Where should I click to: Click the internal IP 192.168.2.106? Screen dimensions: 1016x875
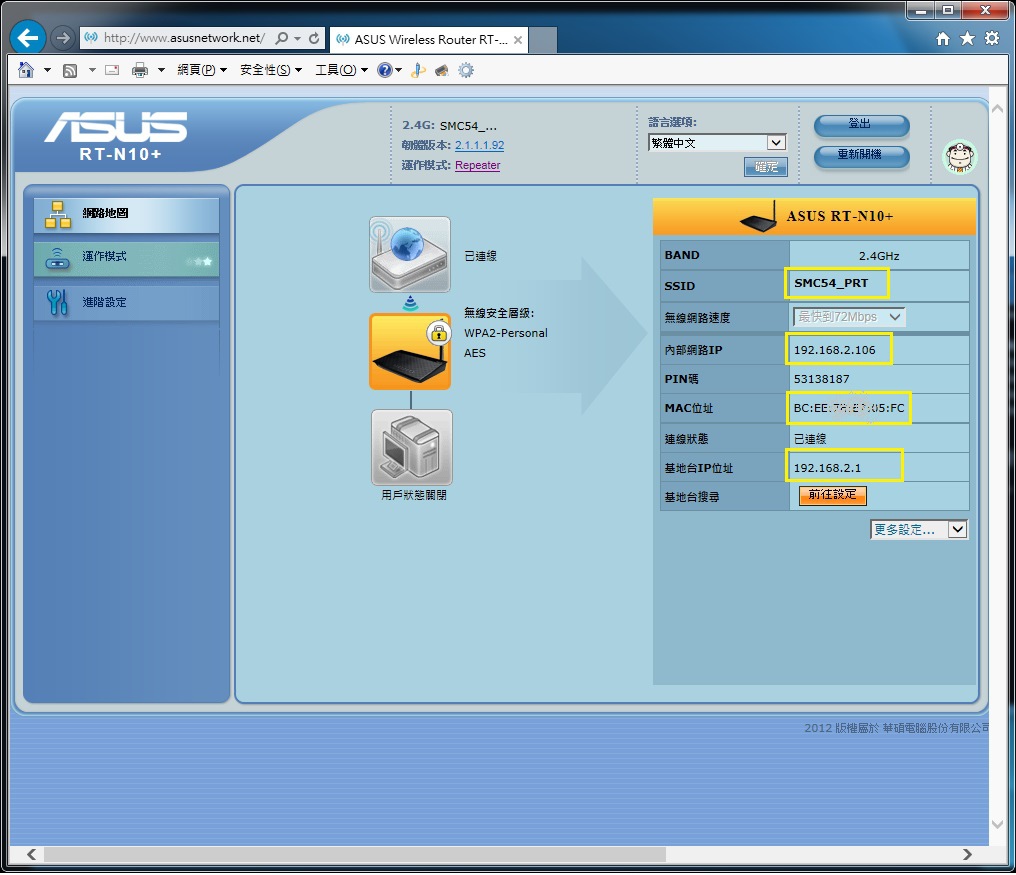pos(835,350)
